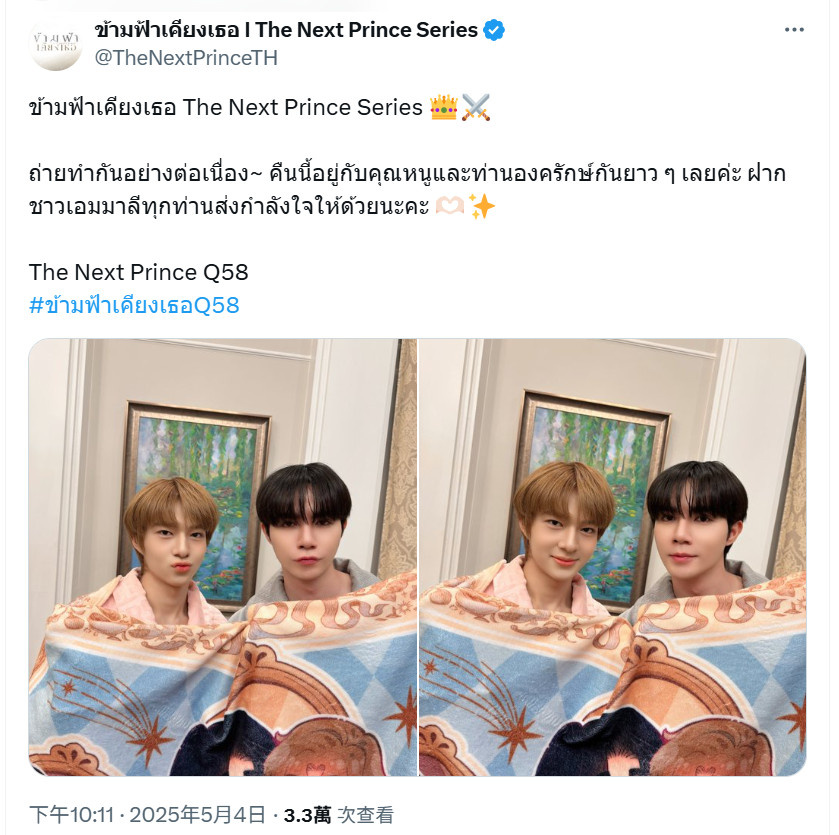Image resolution: width=839 pixels, height=835 pixels.
Task: Click the 2025年5月4日 post date
Action: [x=197, y=815]
